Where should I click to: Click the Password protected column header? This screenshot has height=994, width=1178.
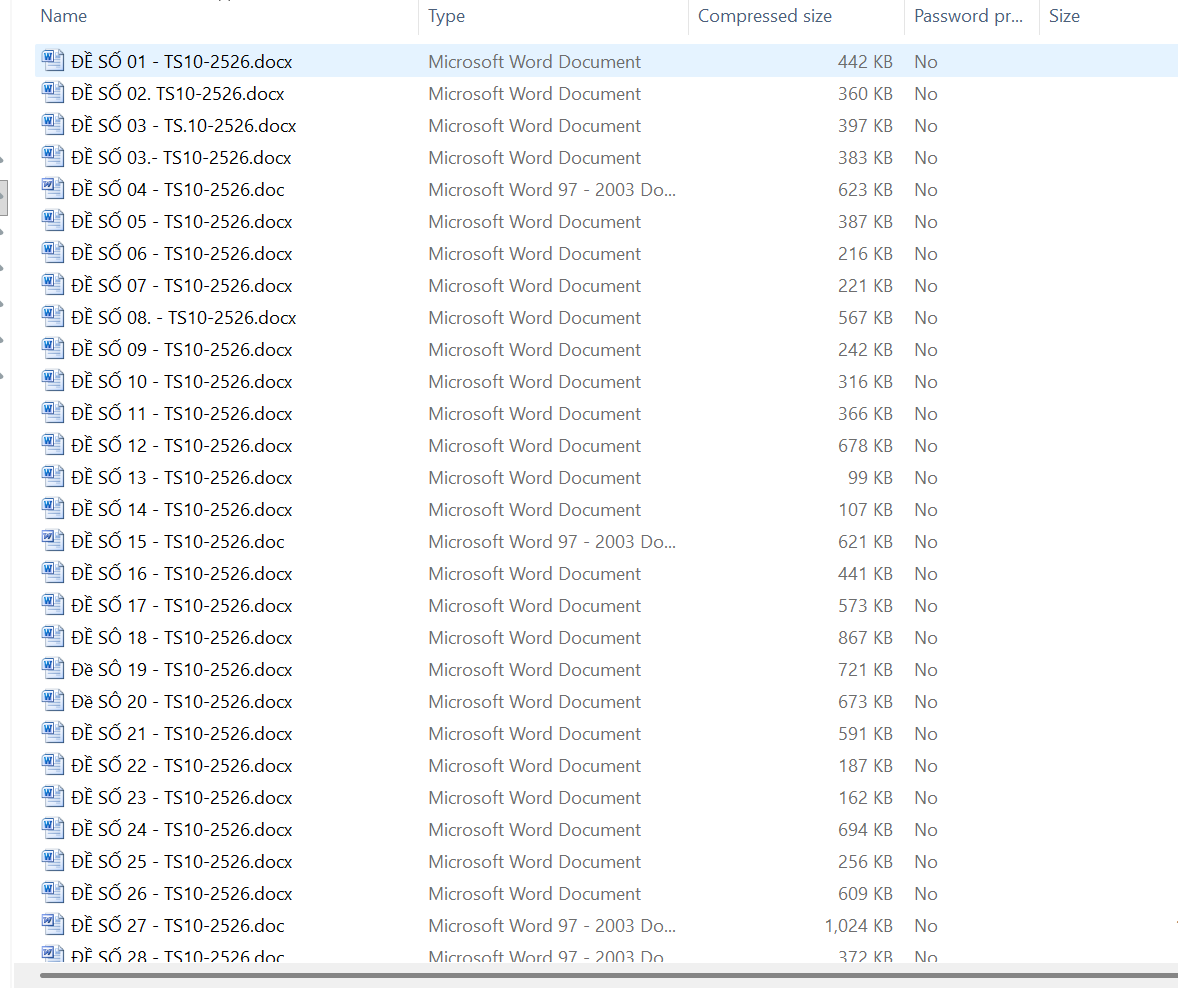point(967,16)
